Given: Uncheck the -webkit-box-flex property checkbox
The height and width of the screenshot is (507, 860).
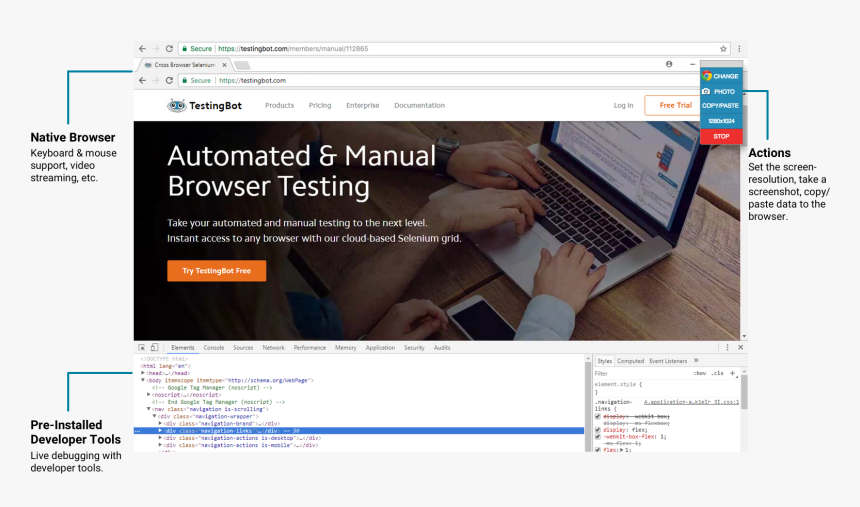Looking at the screenshot, I should tap(598, 437).
